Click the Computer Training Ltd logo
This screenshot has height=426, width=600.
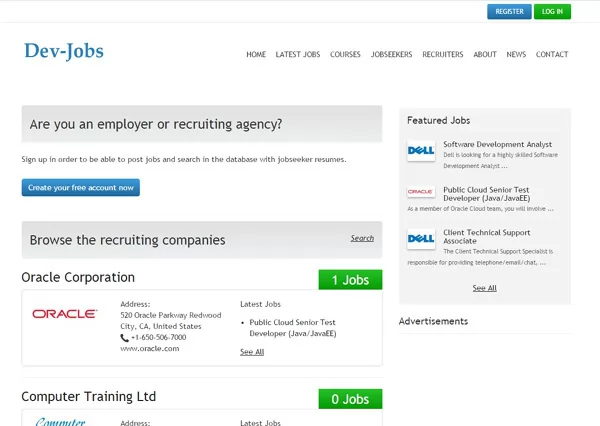pyautogui.click(x=60, y=421)
